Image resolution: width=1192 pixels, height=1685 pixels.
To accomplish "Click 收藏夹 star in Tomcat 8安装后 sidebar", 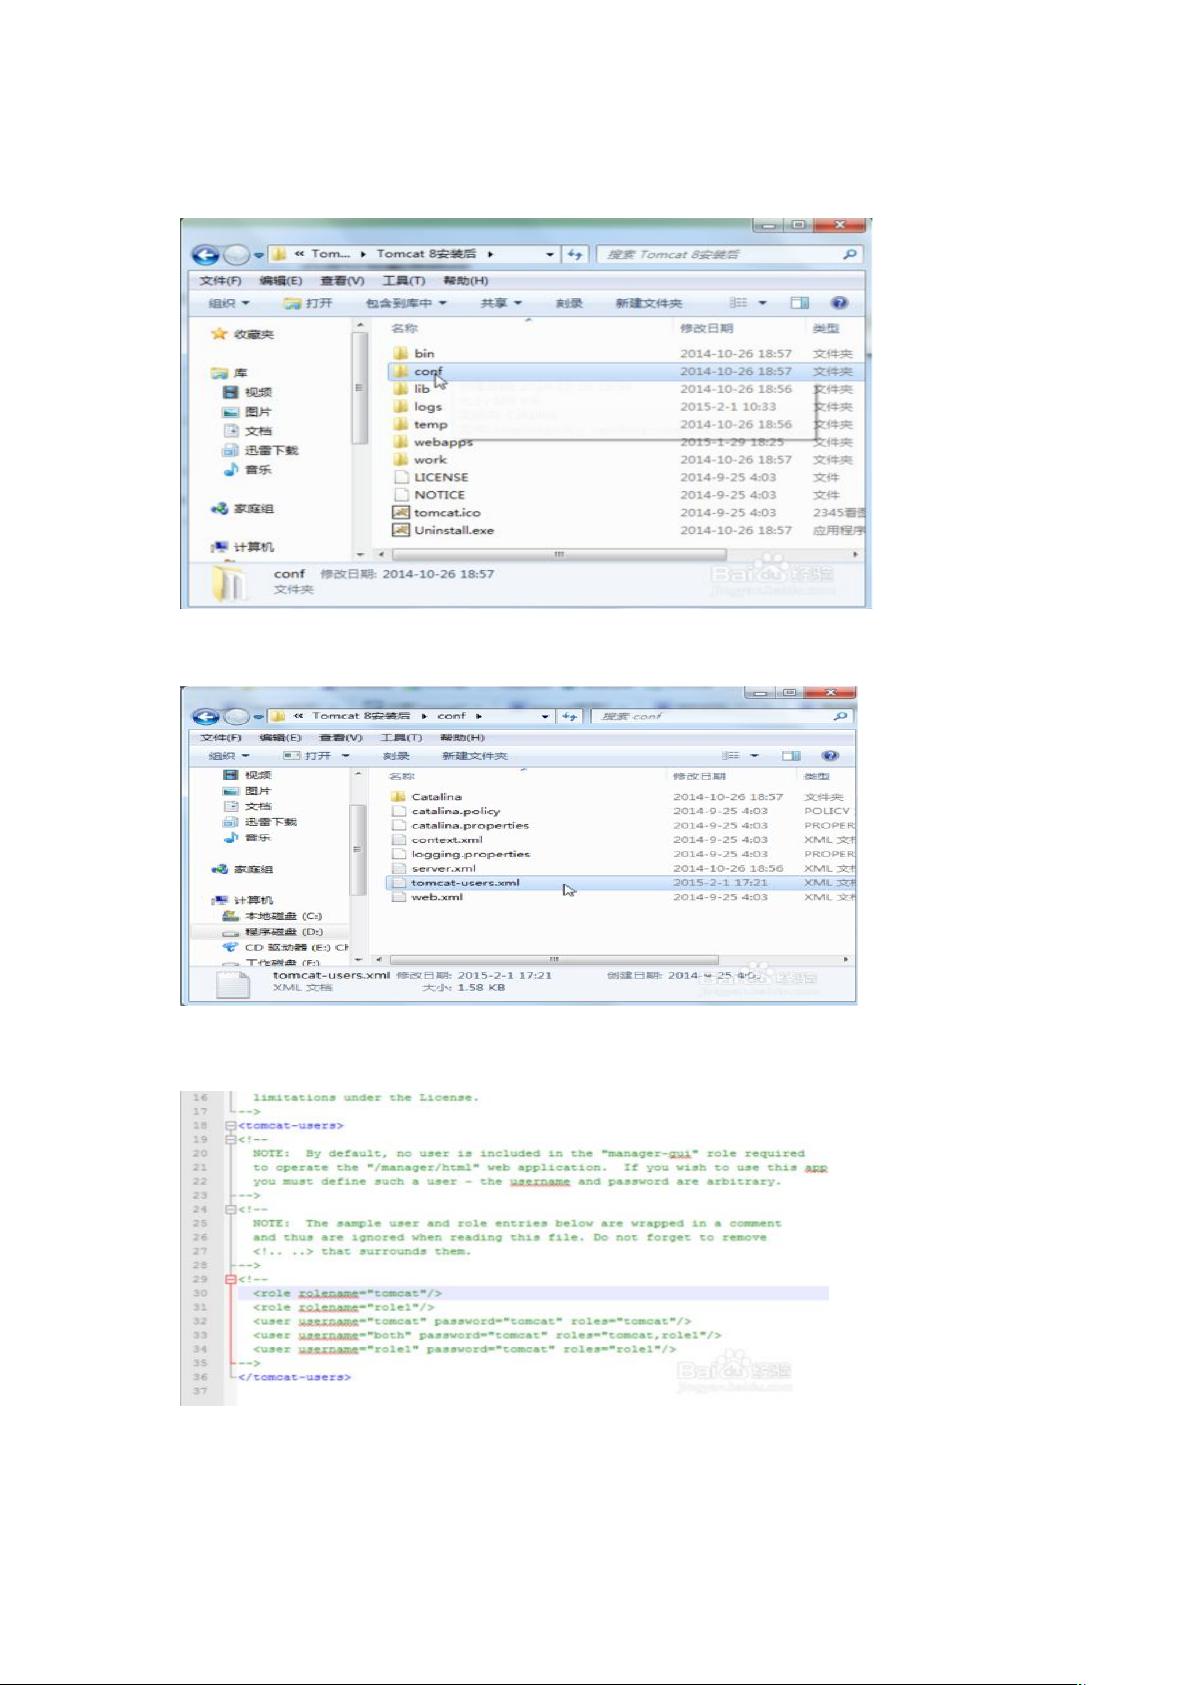I will pos(219,334).
